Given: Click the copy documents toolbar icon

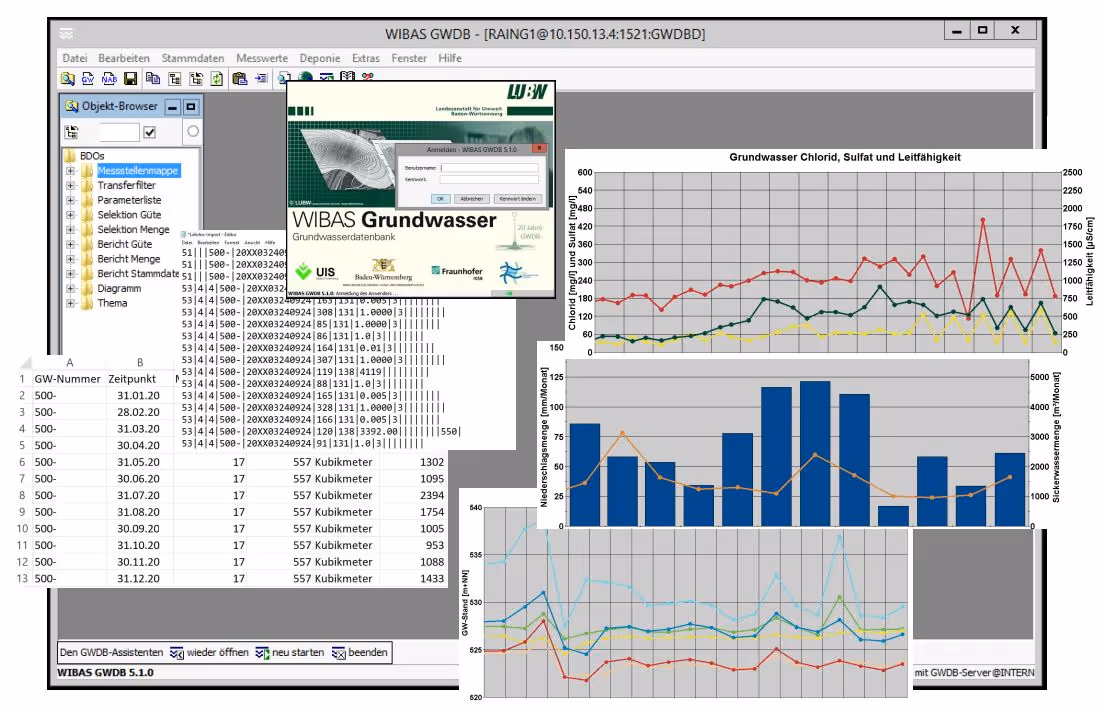Looking at the screenshot, I should pos(152,79).
